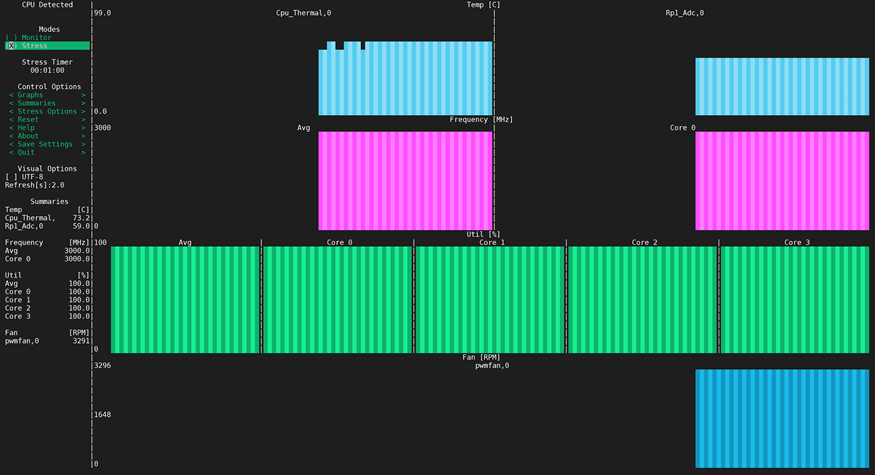Click the Stress Timer value
The height and width of the screenshot is (475, 875).
(x=47, y=70)
